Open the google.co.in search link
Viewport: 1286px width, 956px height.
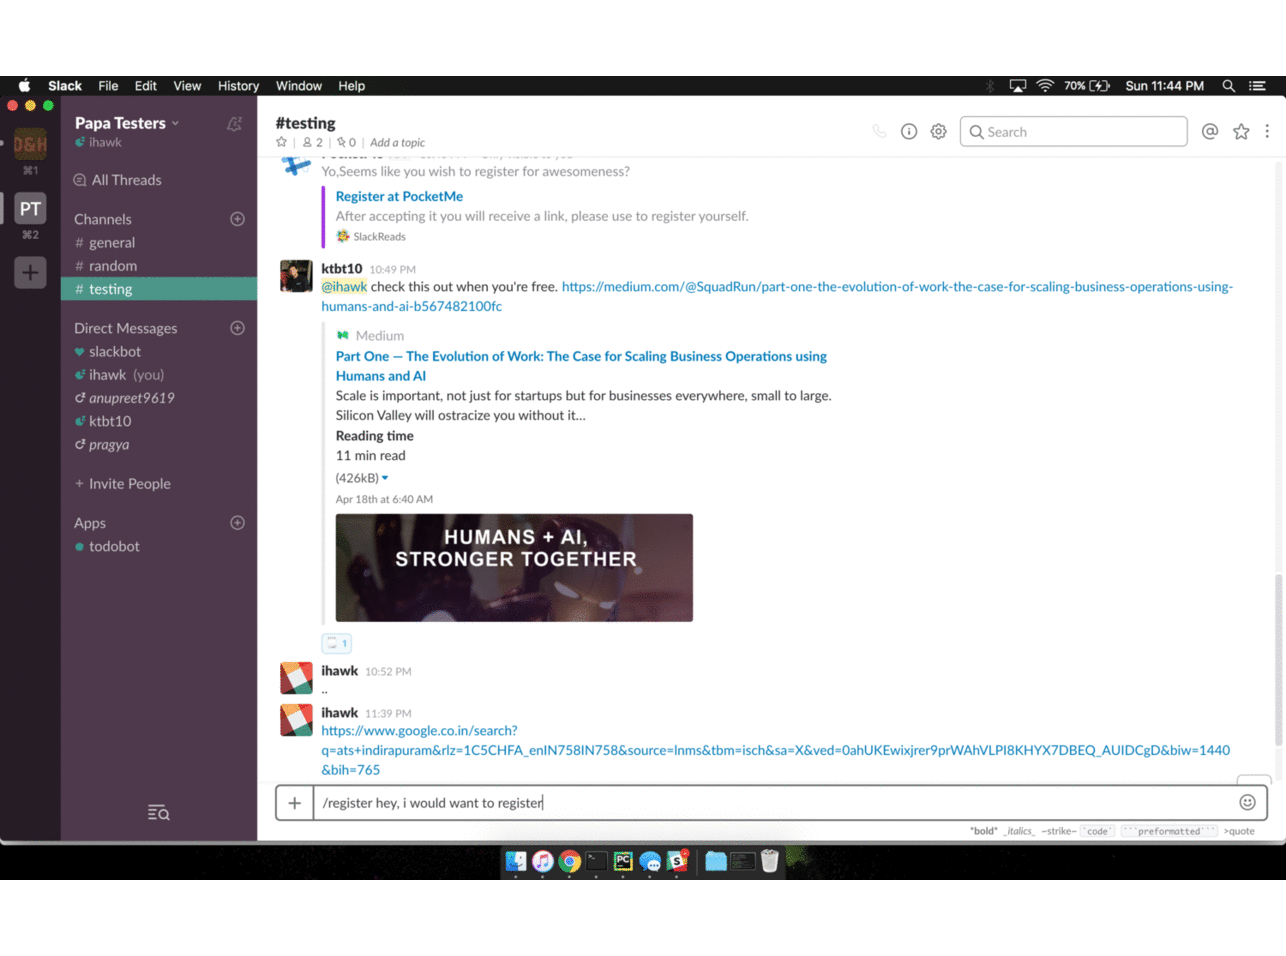click(775, 750)
